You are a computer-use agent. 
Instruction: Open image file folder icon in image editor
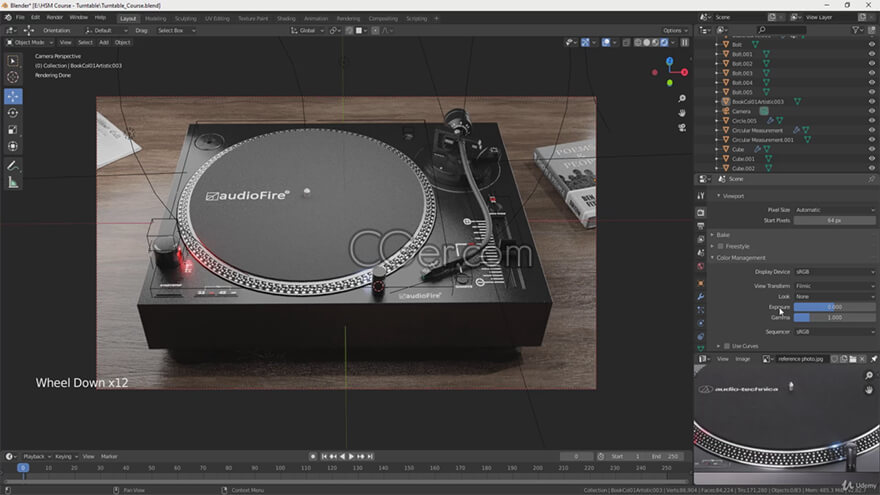853,359
